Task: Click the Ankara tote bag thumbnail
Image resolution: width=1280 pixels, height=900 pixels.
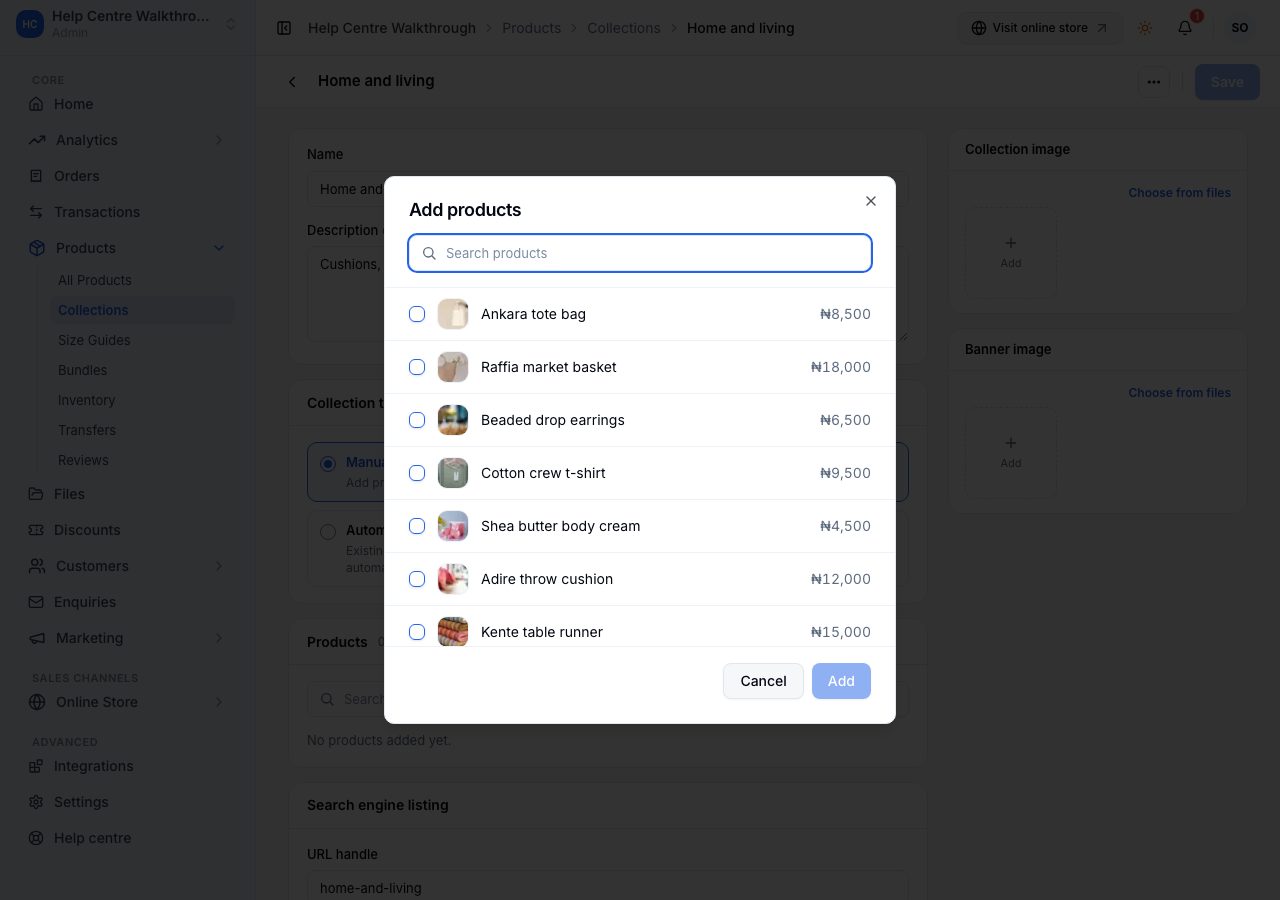Action: (x=453, y=314)
